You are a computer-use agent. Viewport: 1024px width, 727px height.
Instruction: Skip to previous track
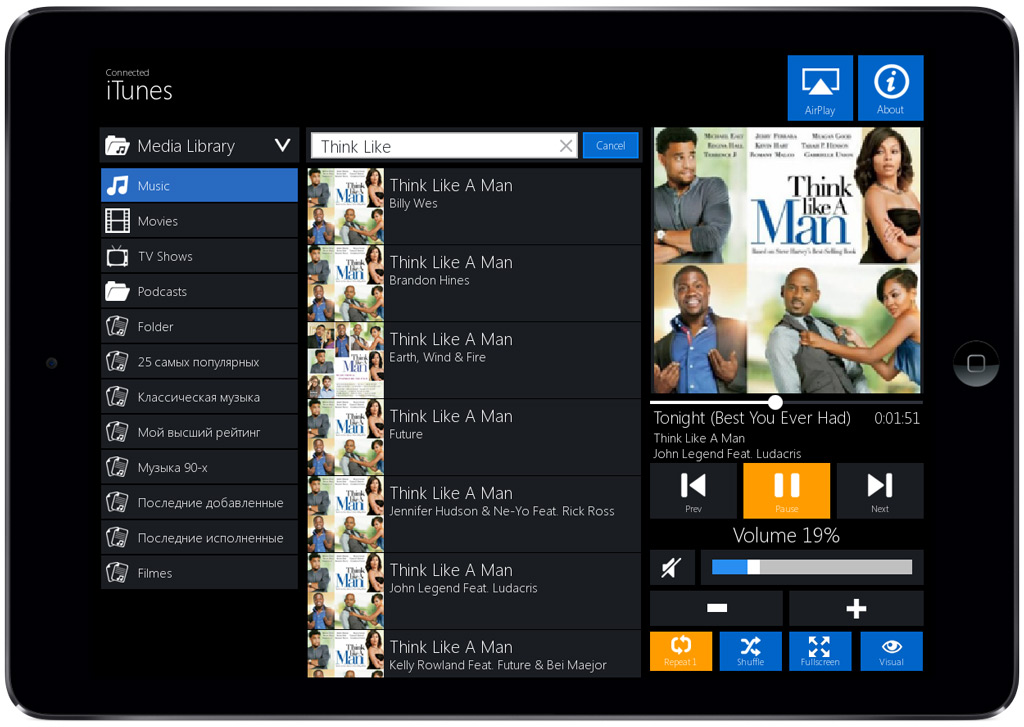(x=693, y=490)
